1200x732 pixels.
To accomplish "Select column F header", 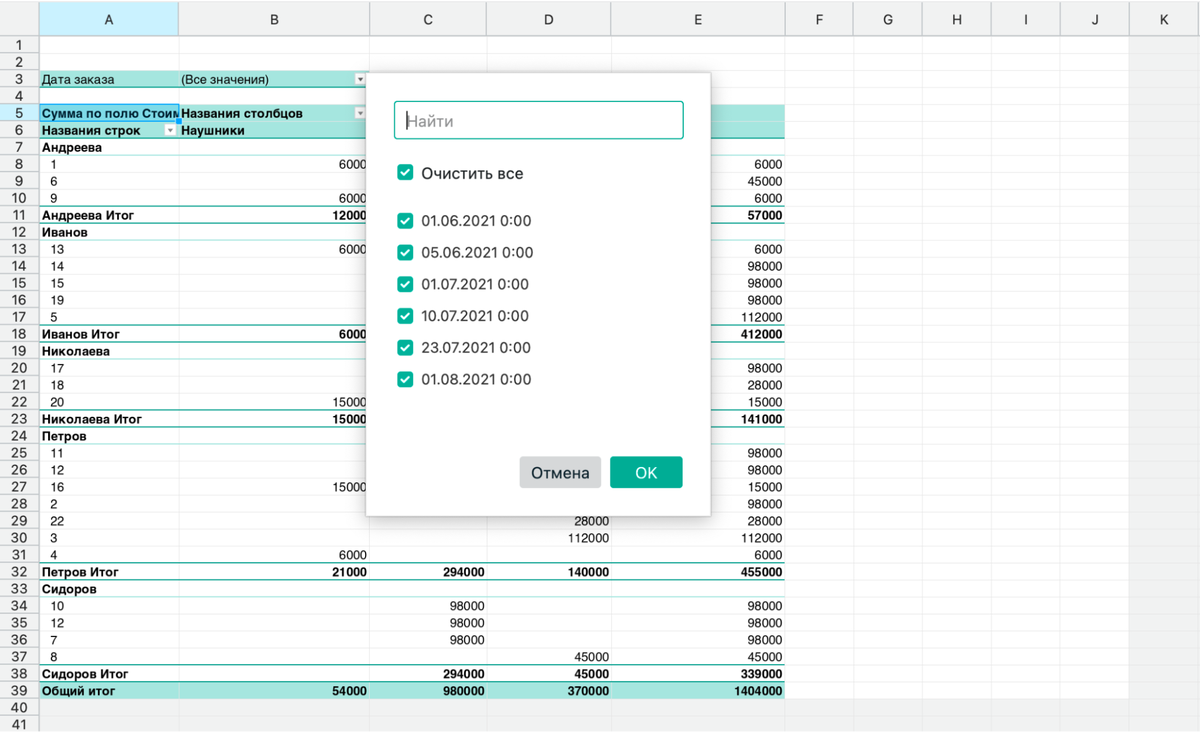I will click(819, 19).
